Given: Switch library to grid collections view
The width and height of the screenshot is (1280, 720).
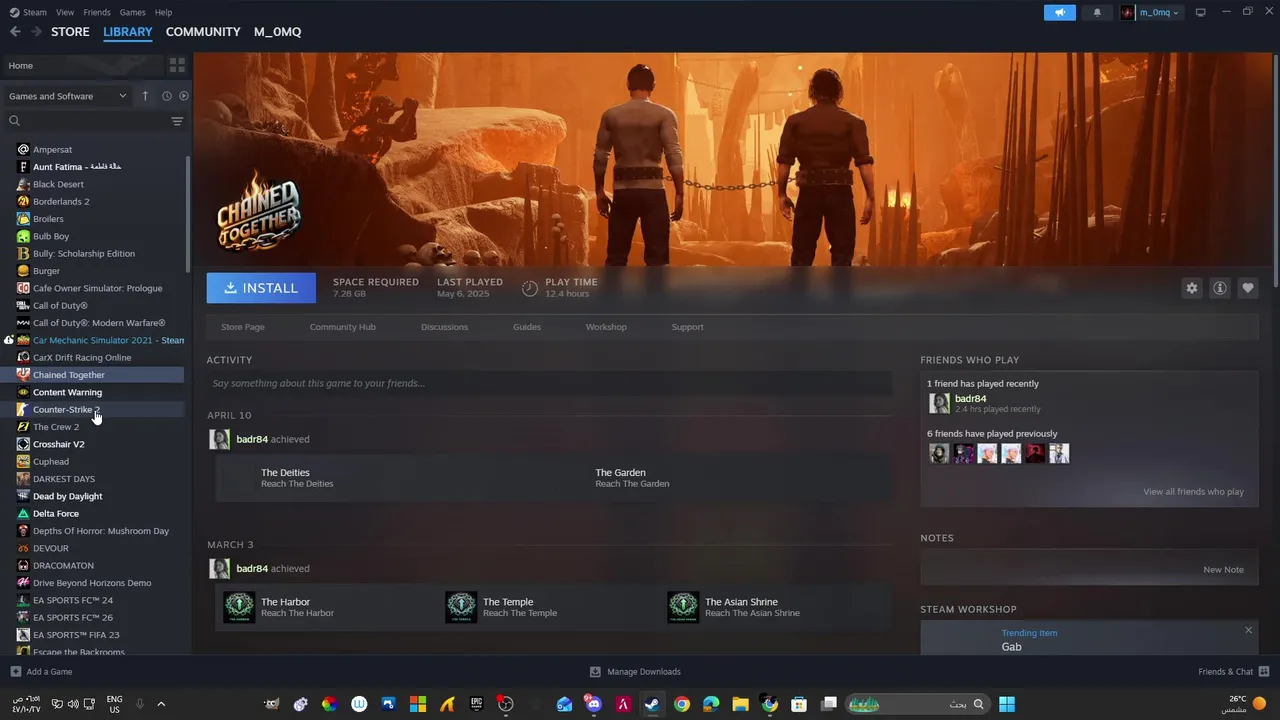Looking at the screenshot, I should click(177, 65).
